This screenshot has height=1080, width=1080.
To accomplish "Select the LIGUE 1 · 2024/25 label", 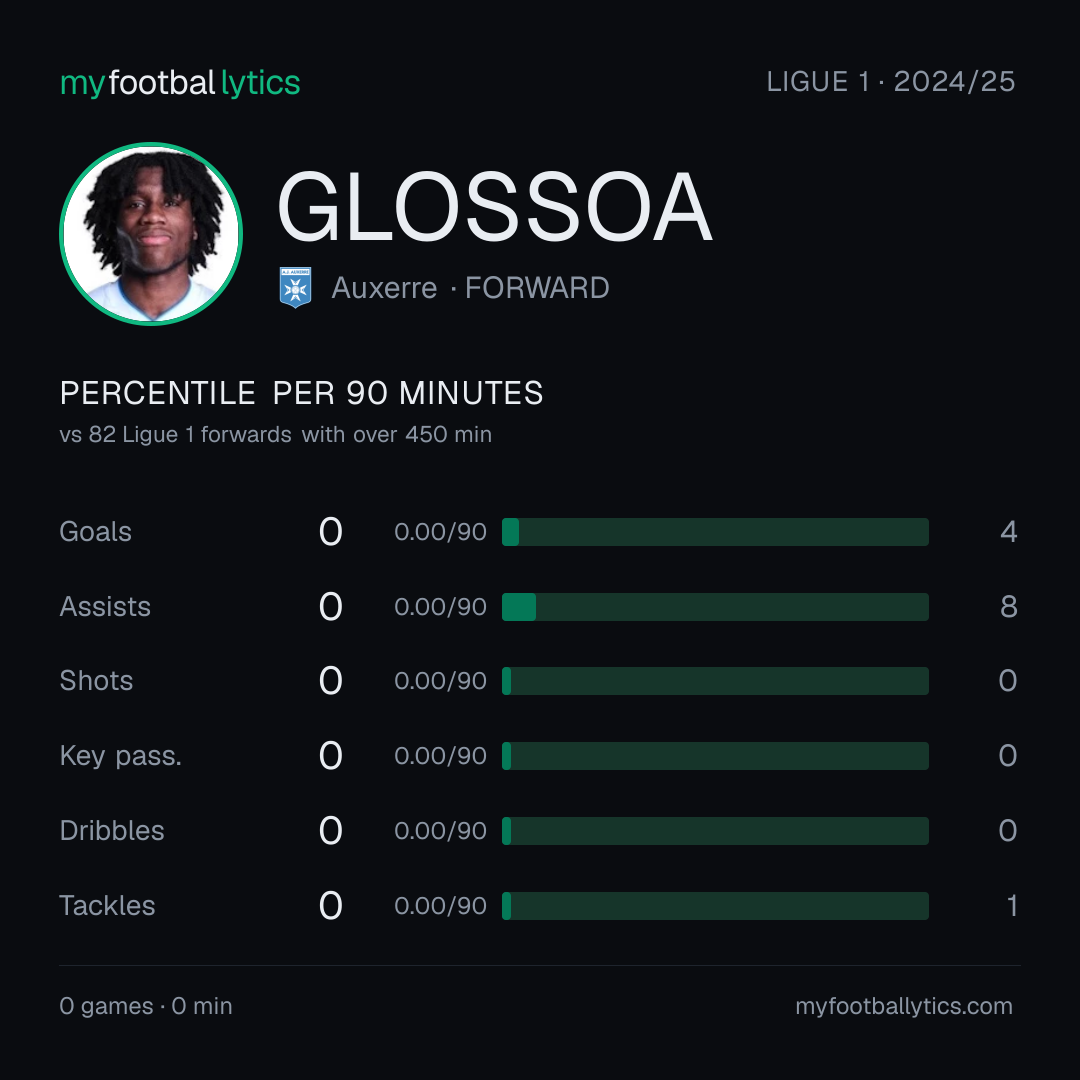I will tap(891, 82).
